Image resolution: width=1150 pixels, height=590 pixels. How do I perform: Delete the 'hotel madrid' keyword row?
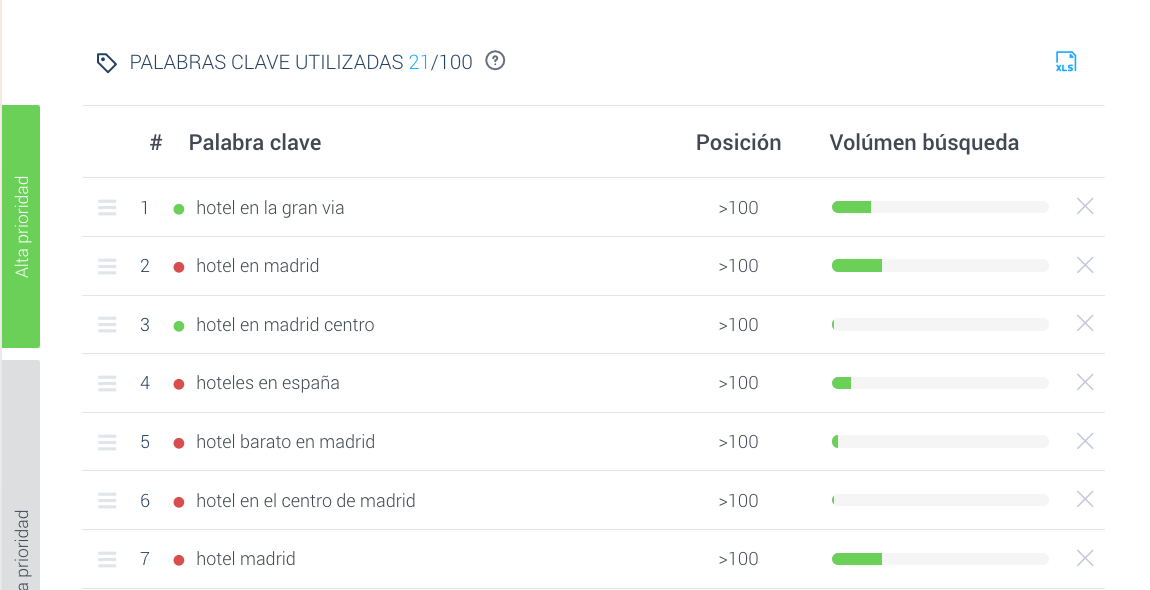tap(1085, 559)
